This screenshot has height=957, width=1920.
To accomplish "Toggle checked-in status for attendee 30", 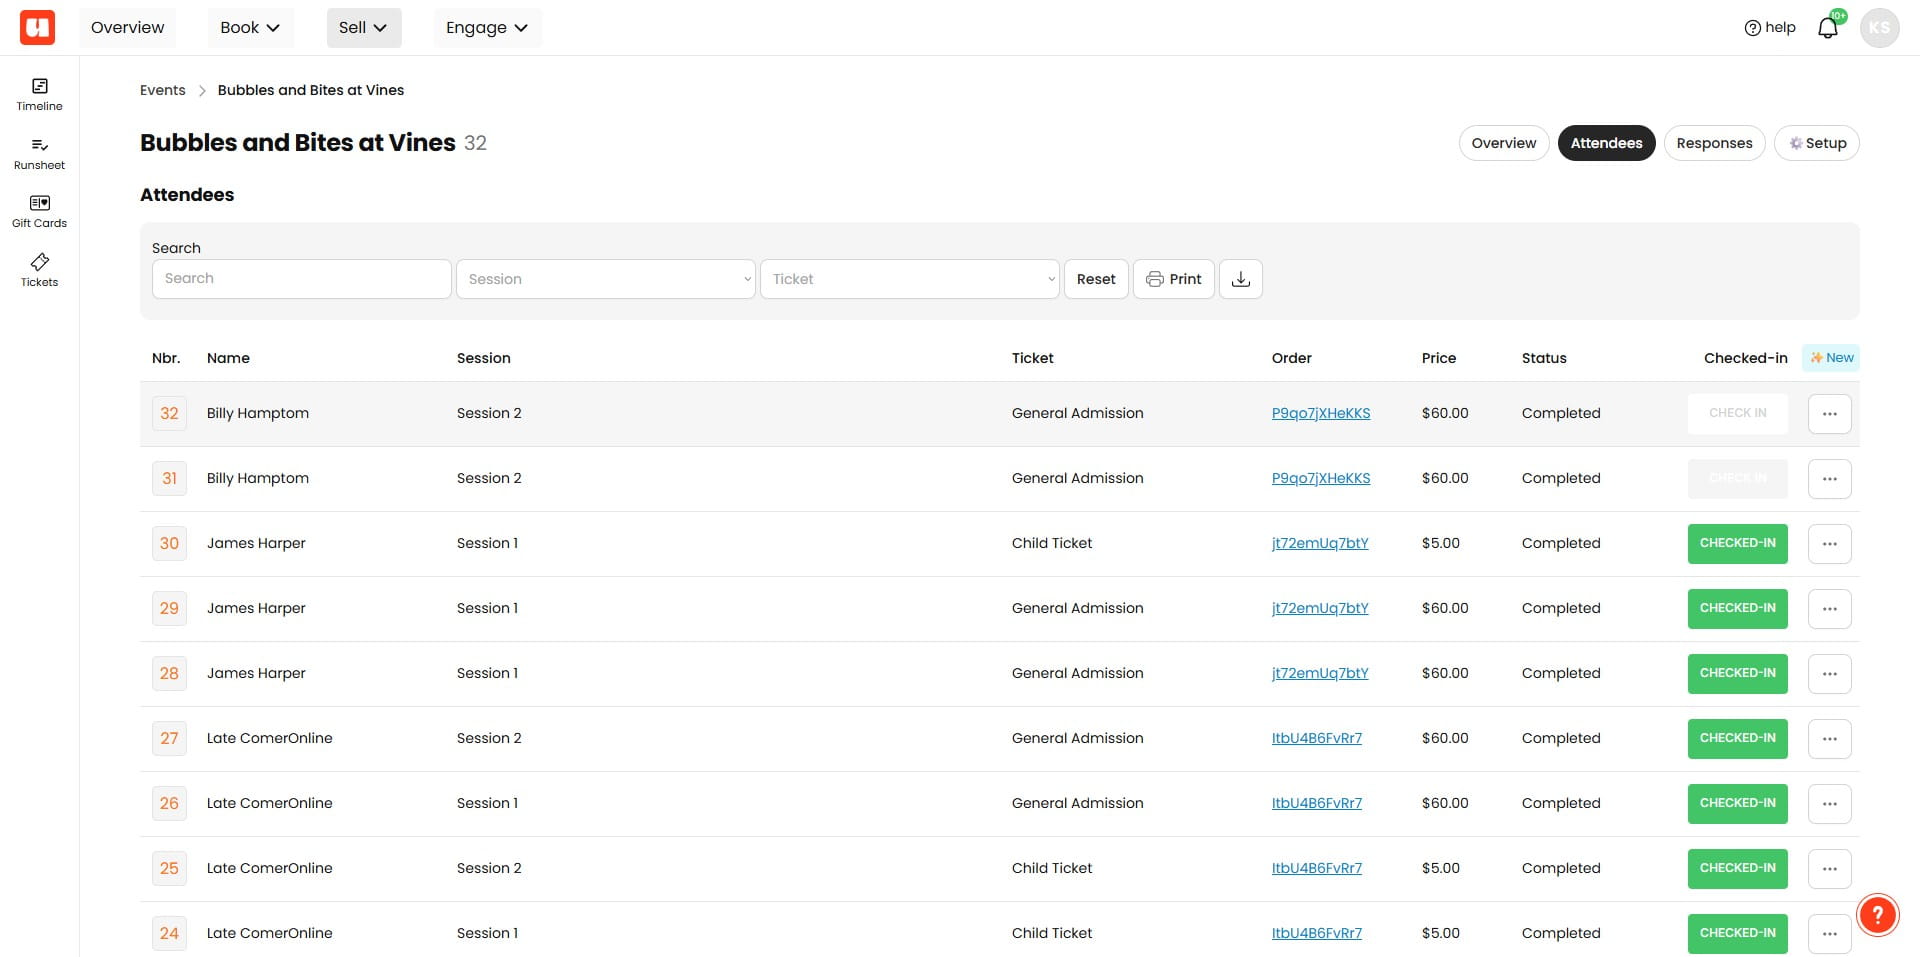I will point(1737,544).
